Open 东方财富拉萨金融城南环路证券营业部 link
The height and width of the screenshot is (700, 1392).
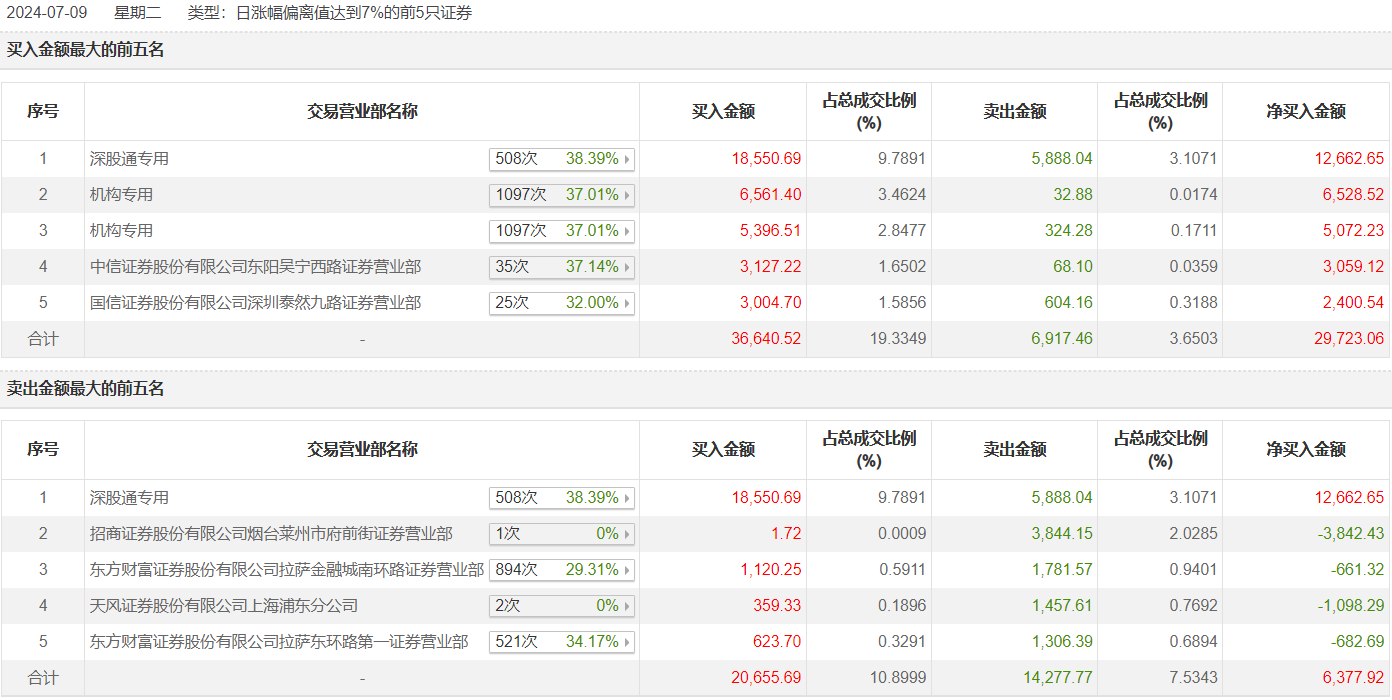(x=287, y=570)
